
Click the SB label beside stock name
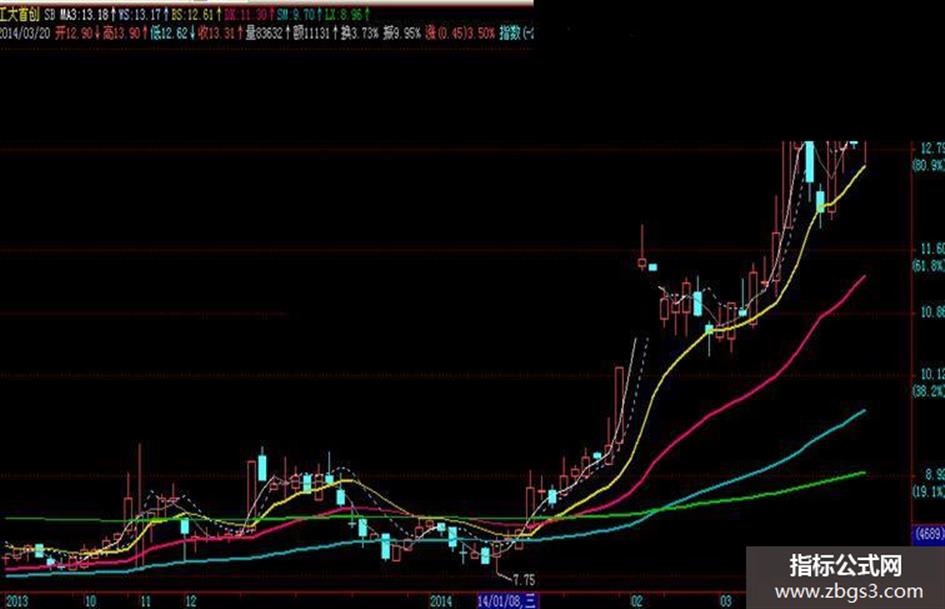coord(49,14)
